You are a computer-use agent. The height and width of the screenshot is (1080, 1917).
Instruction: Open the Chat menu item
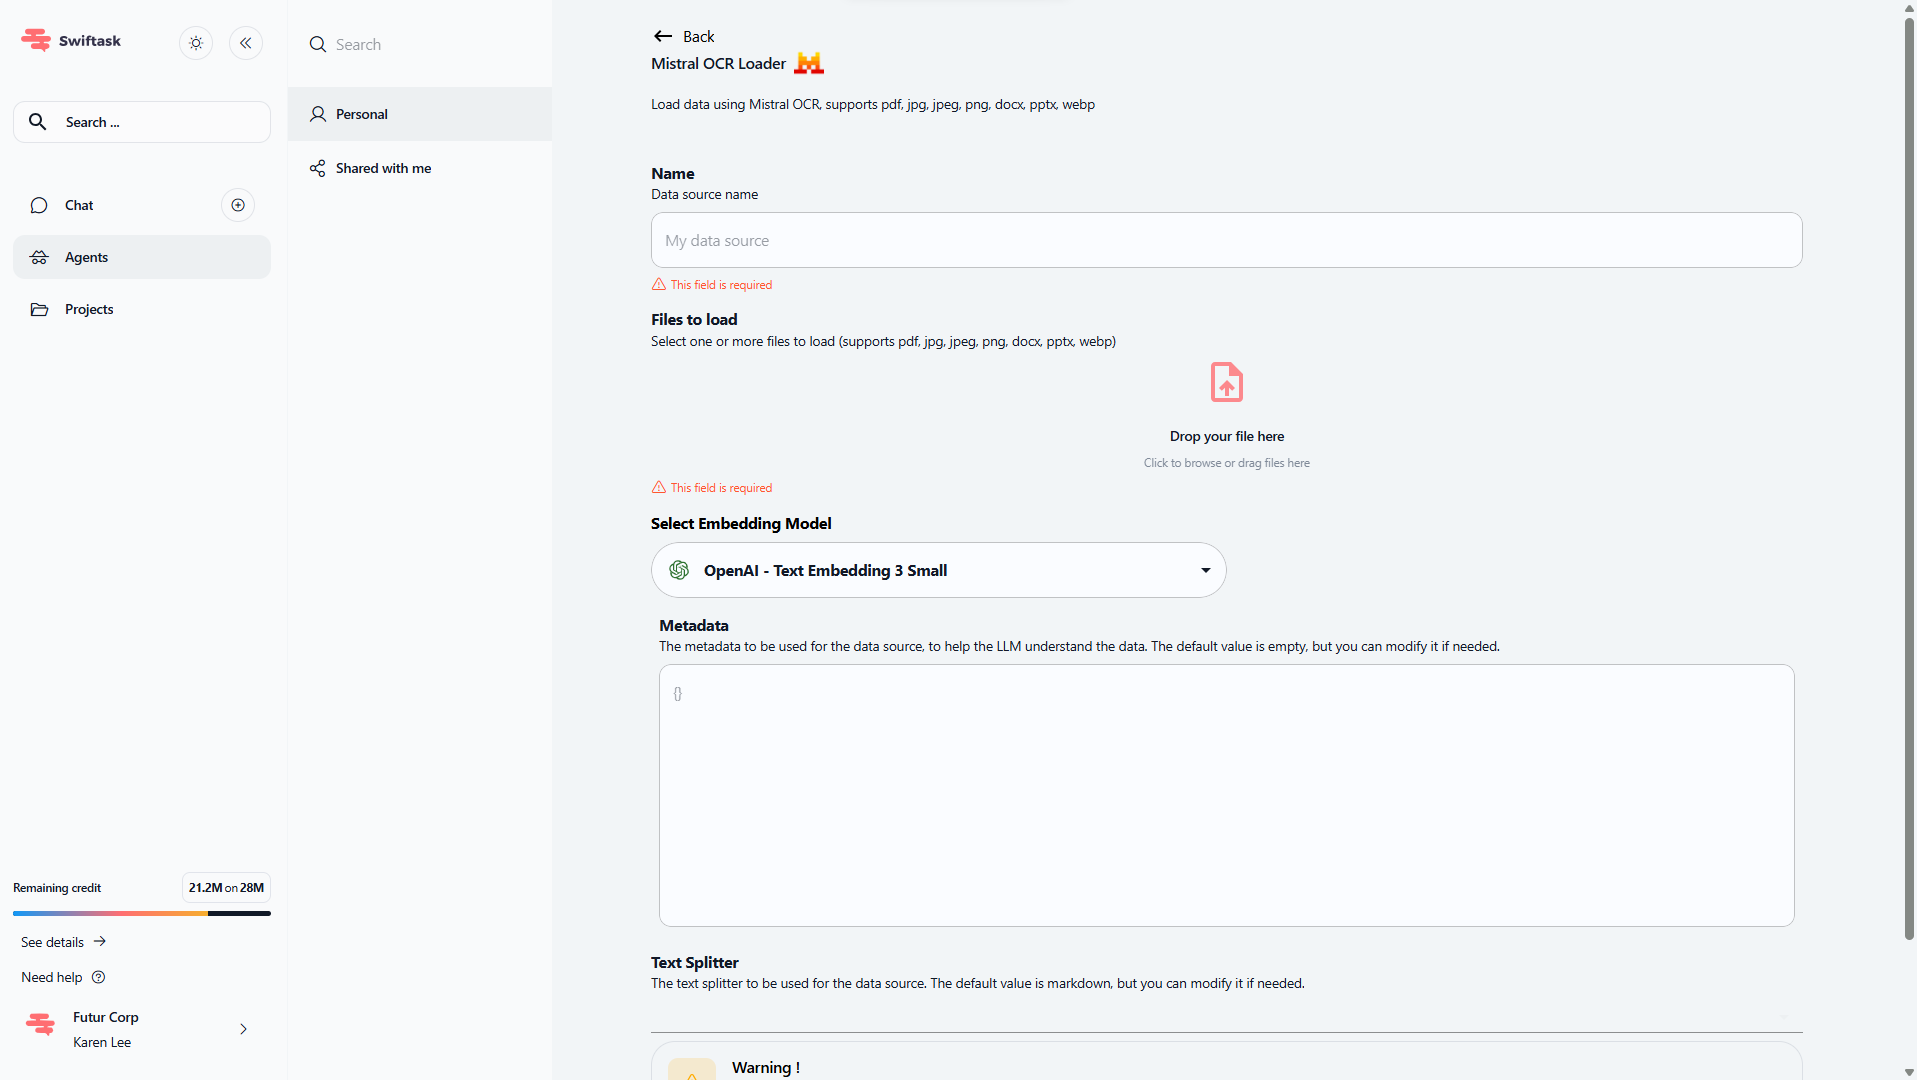pos(79,205)
